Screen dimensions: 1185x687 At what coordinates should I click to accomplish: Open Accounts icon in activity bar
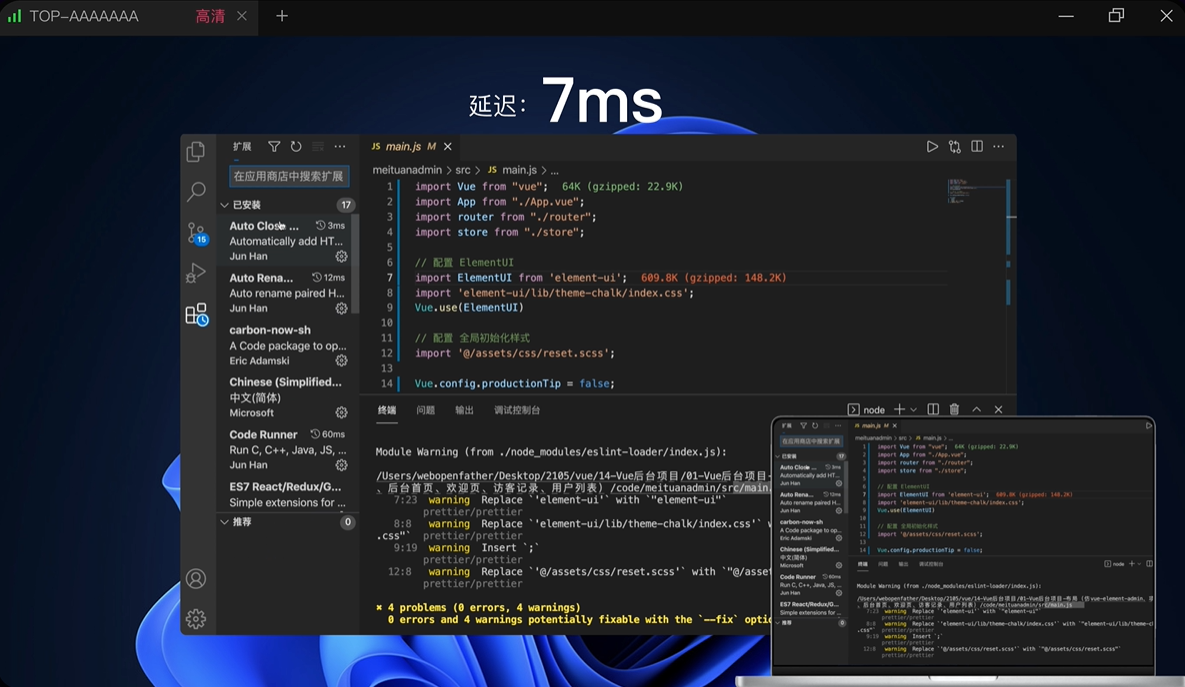click(x=196, y=579)
